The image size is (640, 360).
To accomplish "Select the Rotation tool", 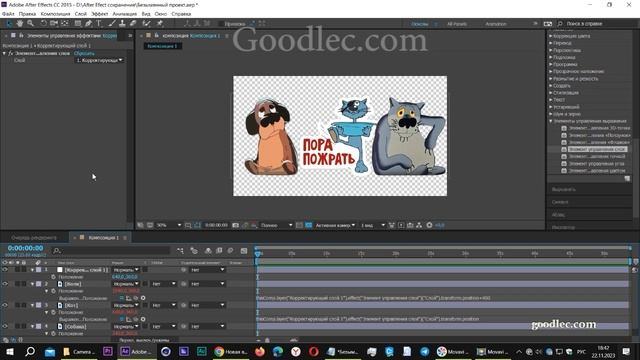I will coord(43,24).
